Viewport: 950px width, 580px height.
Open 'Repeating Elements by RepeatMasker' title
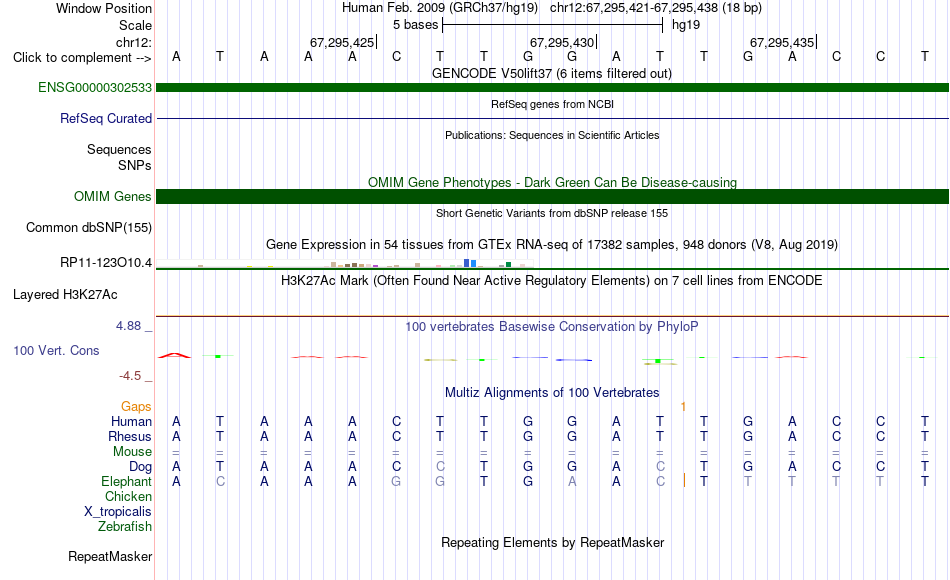pos(552,542)
